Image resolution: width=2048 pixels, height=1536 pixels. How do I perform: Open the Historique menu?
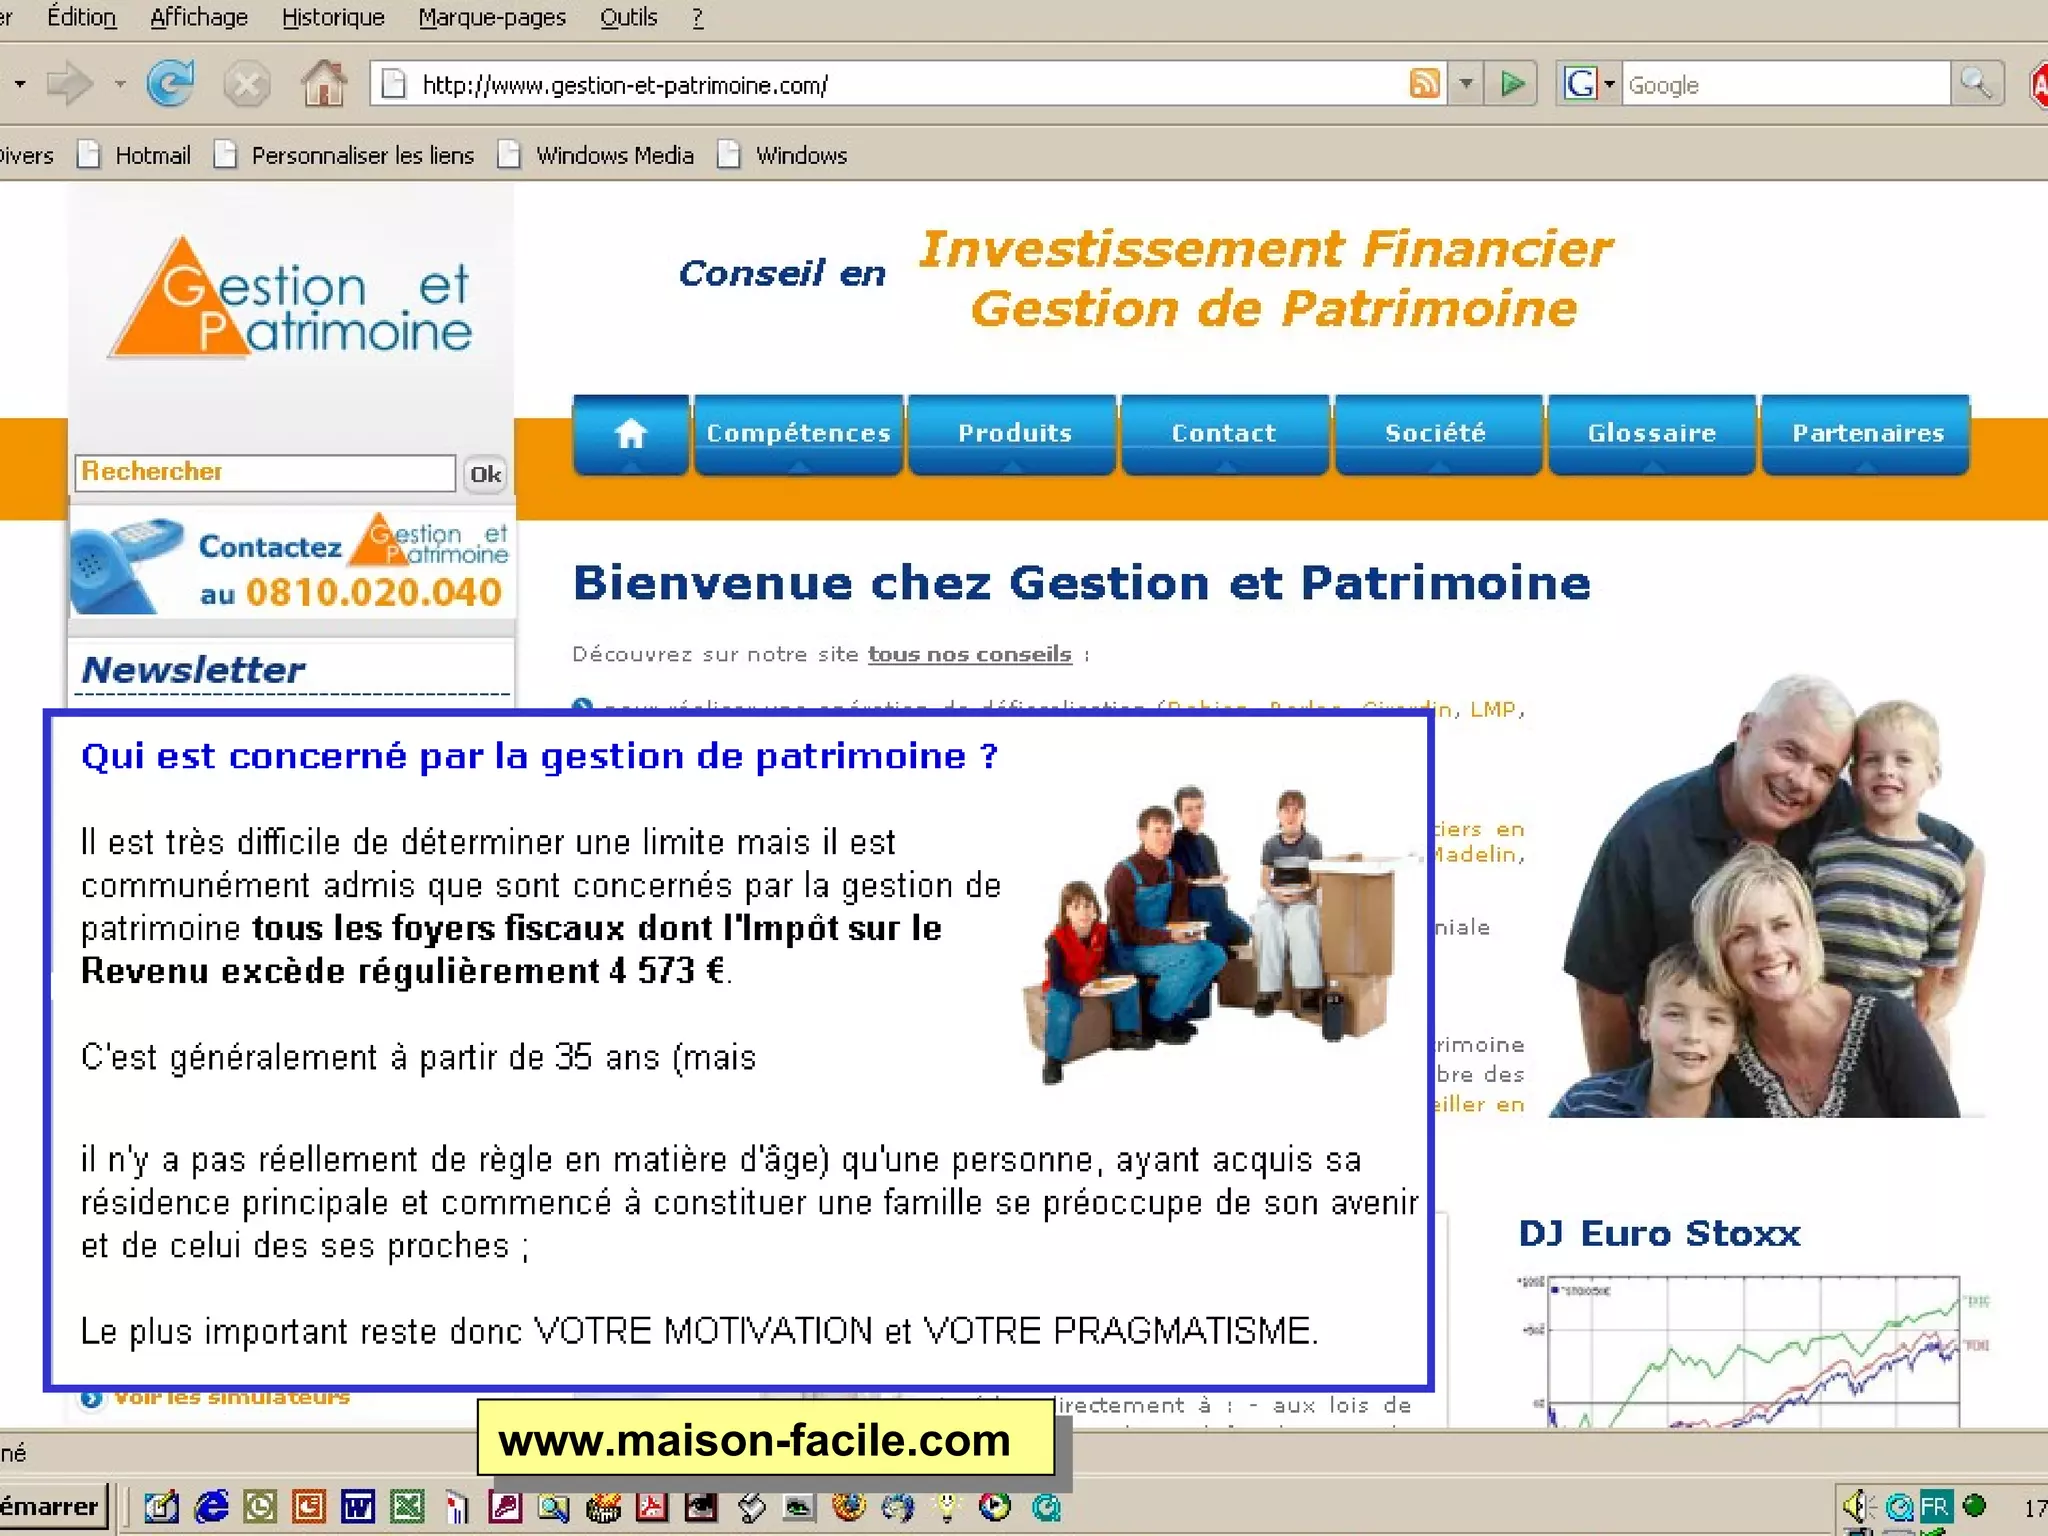point(333,17)
